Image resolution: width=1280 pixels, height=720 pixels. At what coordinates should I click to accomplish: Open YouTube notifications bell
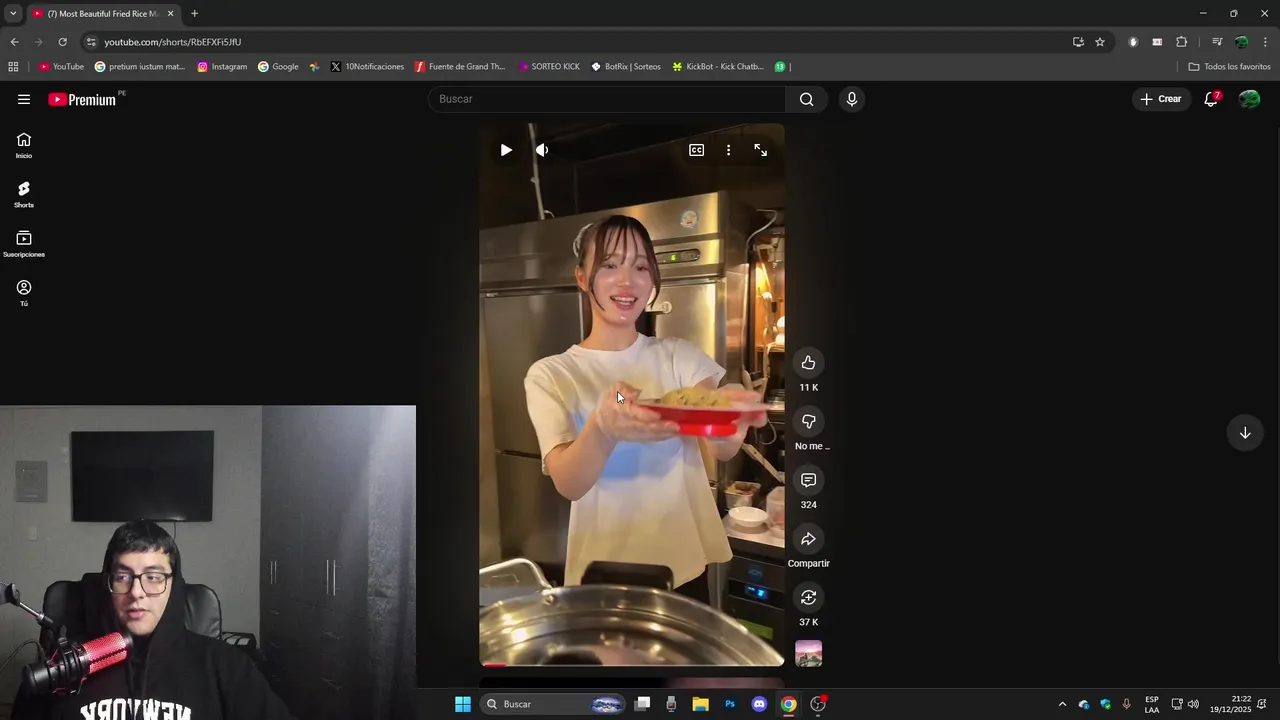[1211, 99]
